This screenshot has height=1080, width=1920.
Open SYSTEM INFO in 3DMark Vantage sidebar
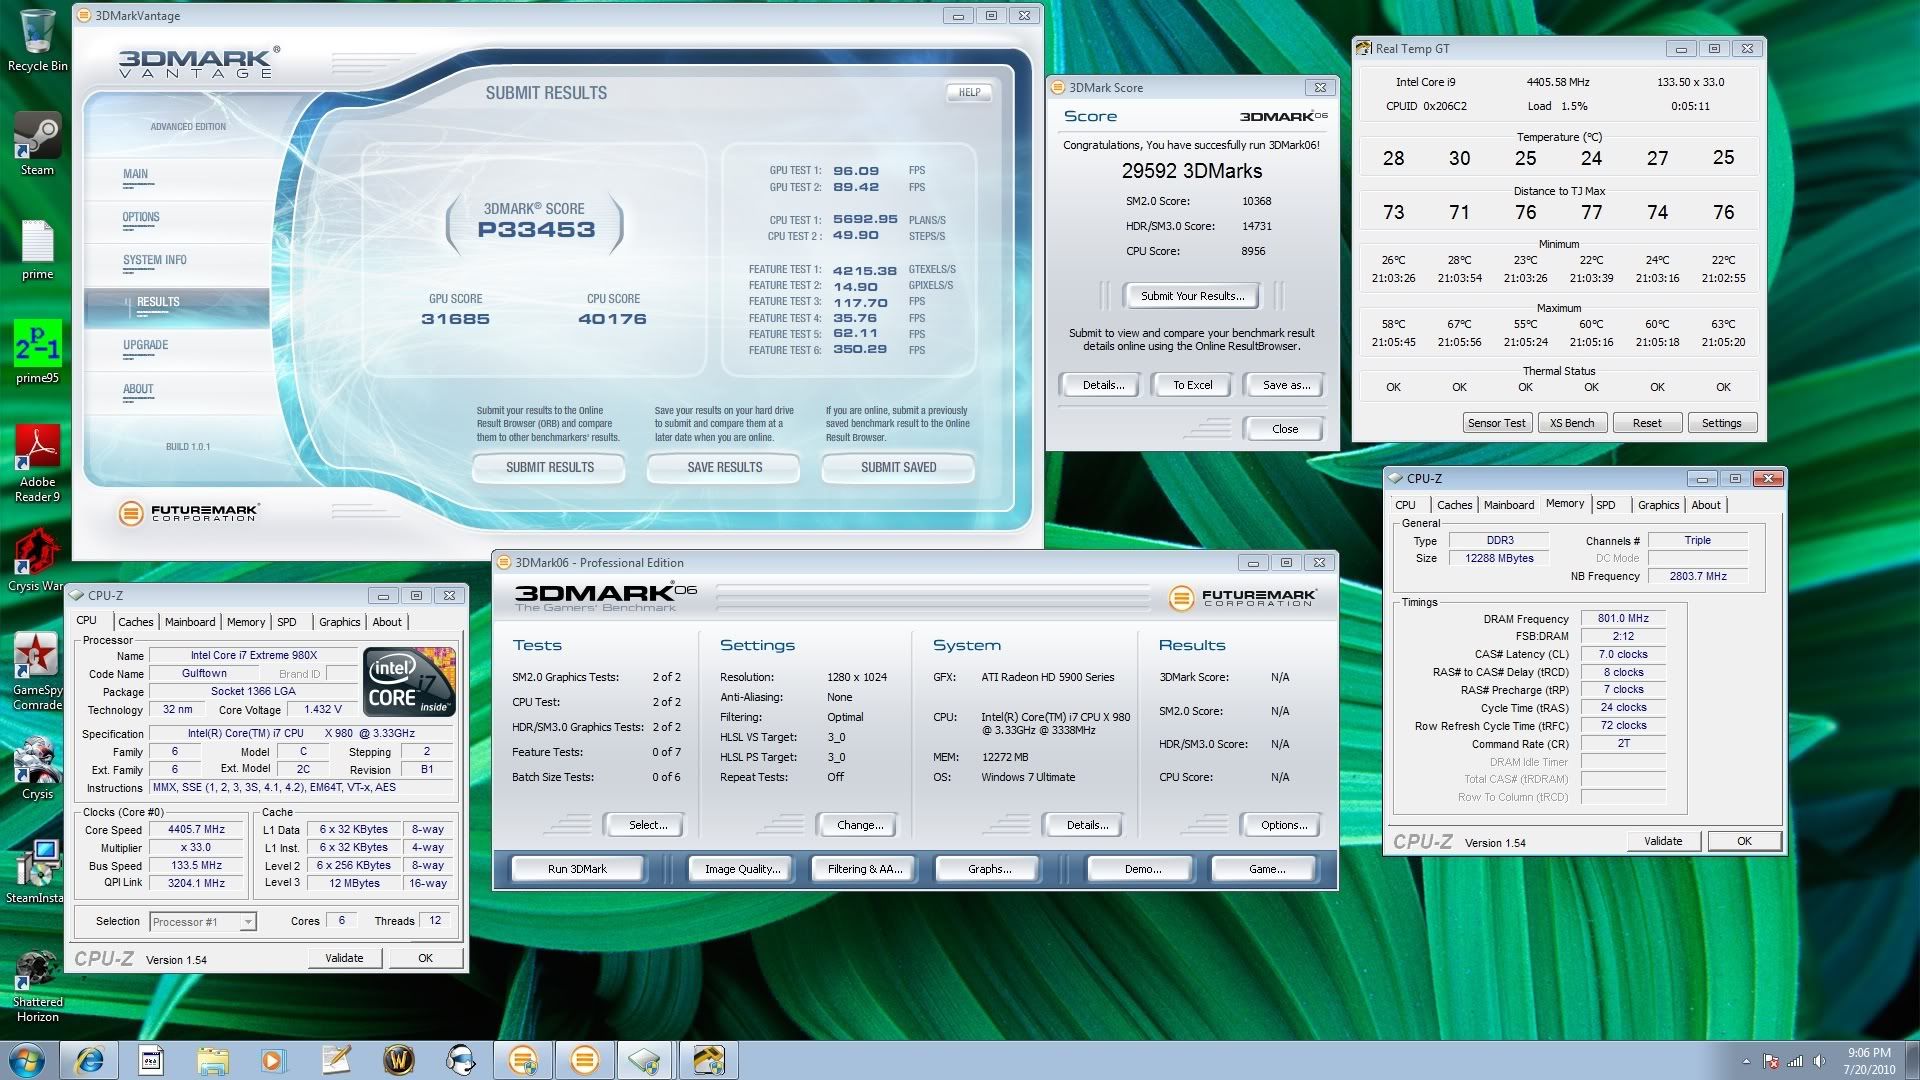[155, 260]
